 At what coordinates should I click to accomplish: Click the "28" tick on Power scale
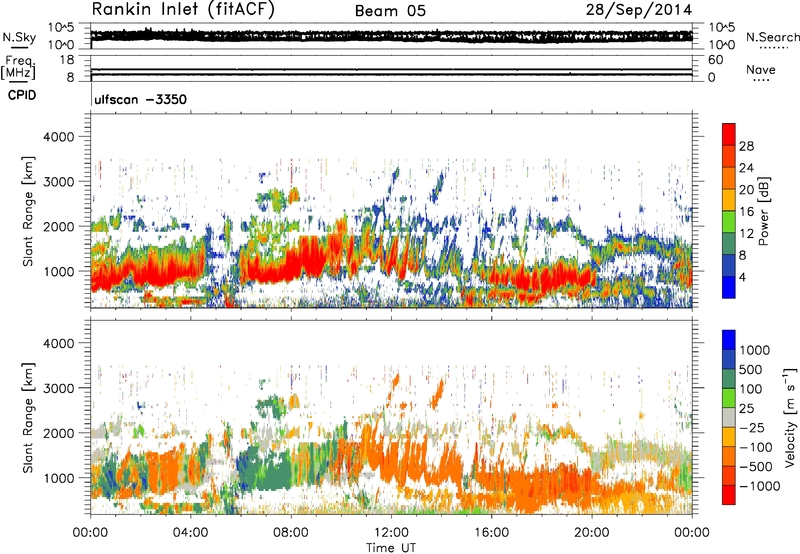click(x=746, y=146)
